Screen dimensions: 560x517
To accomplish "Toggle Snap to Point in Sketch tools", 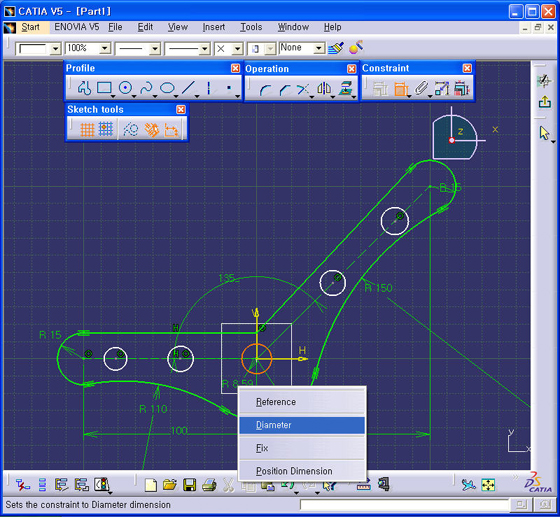I will tap(106, 129).
